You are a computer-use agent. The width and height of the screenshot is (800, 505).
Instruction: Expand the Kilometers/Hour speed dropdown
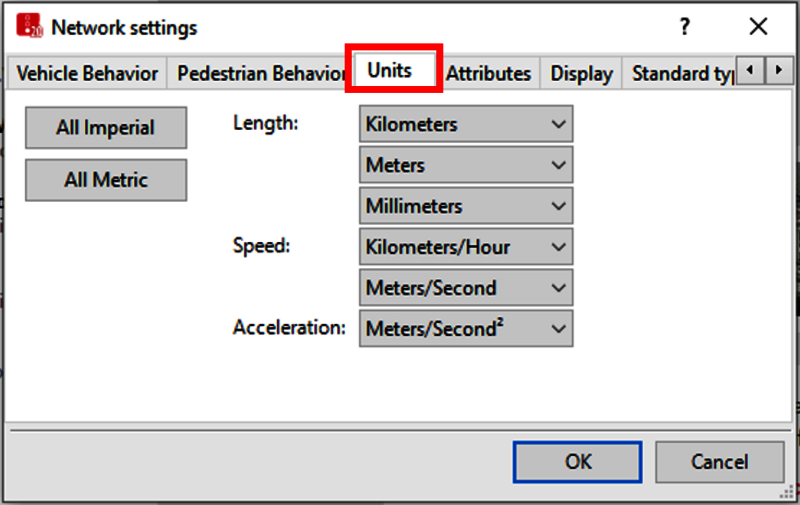(466, 247)
